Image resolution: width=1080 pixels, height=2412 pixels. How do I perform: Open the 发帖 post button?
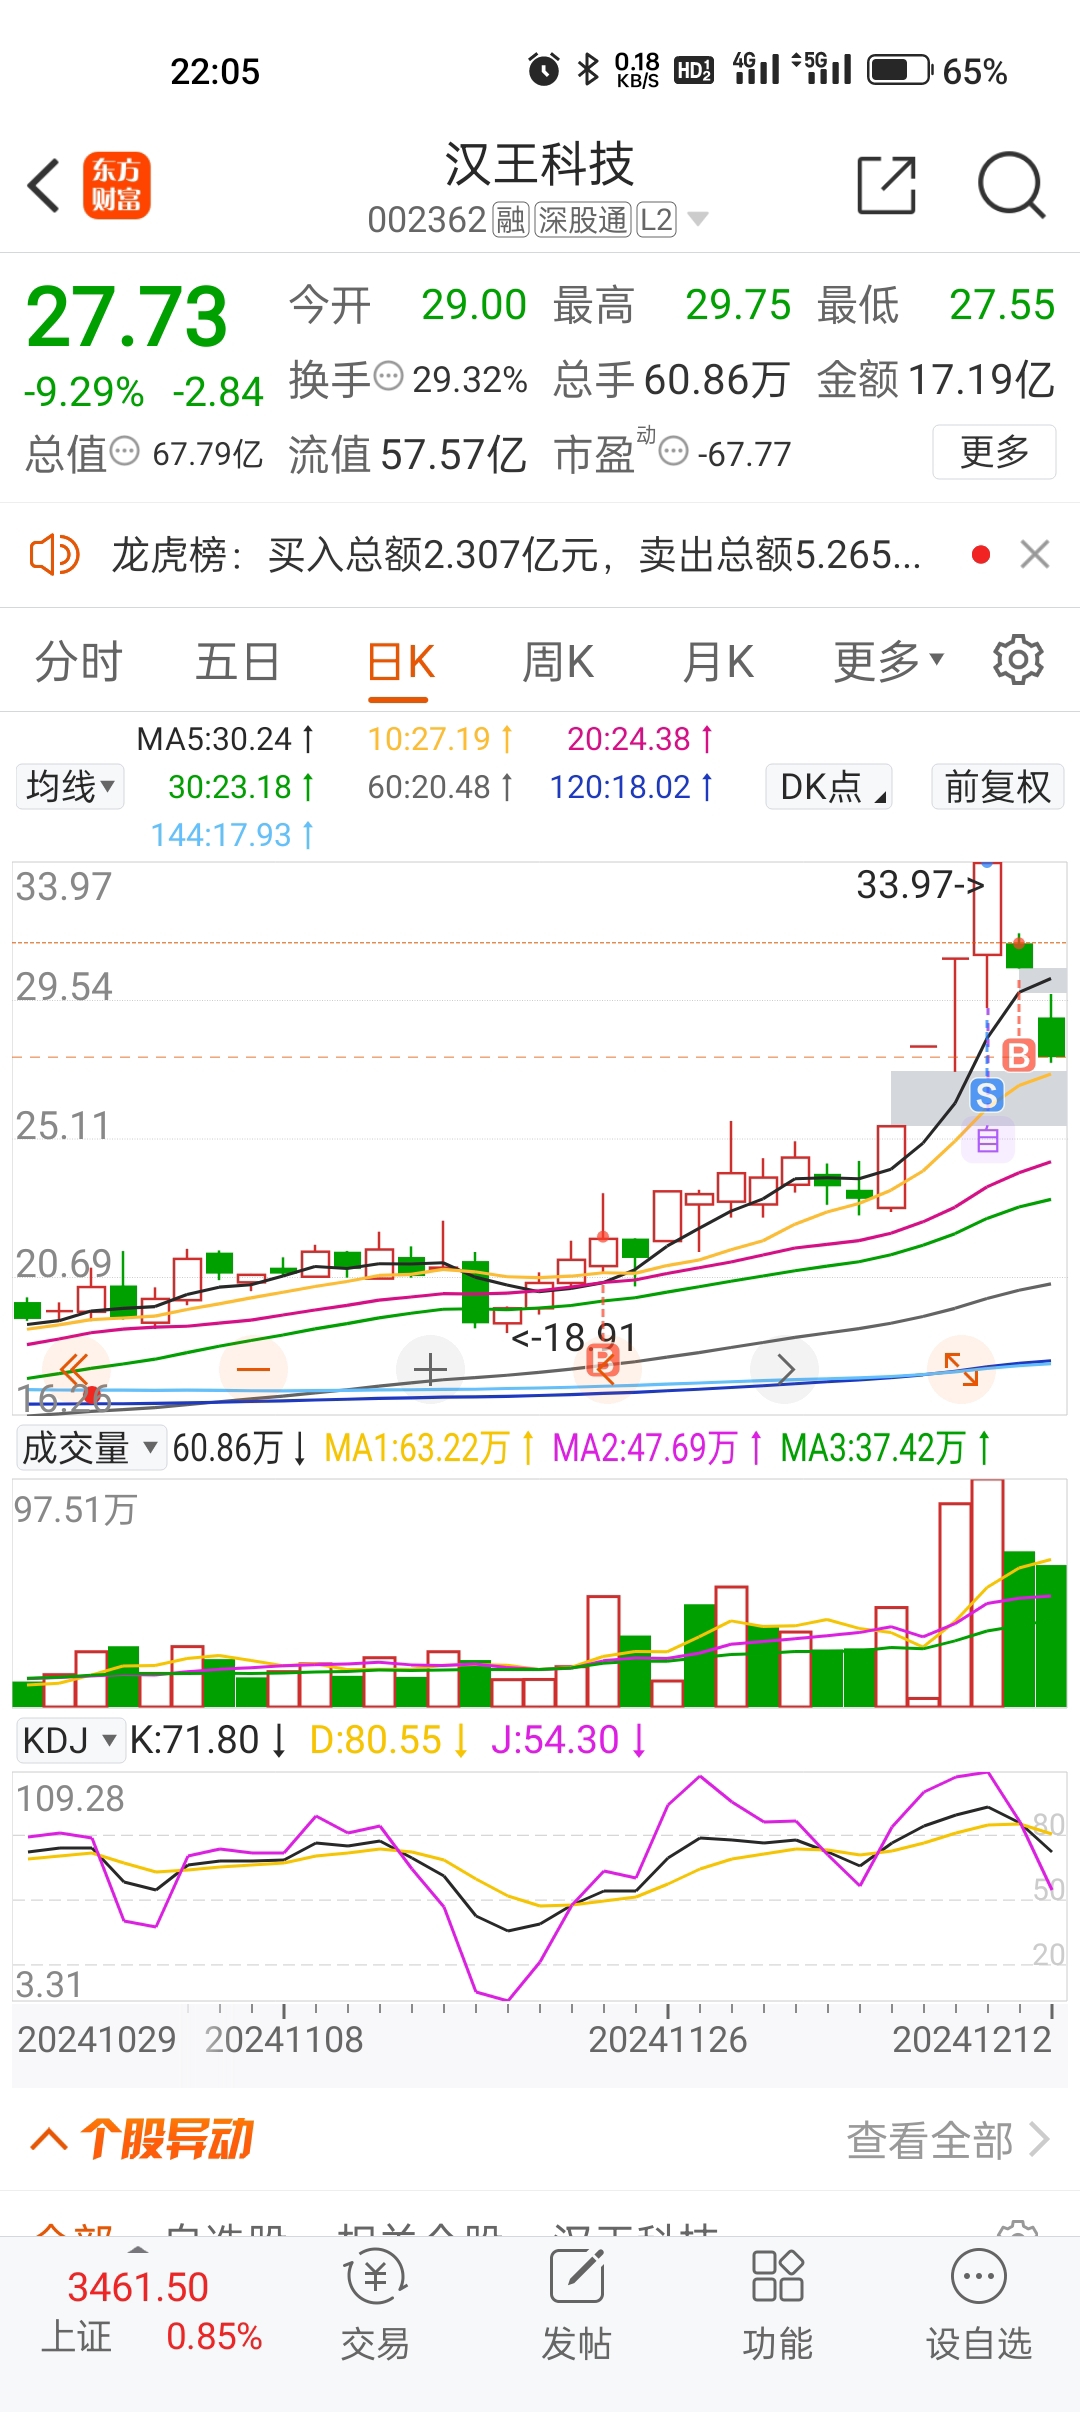click(x=576, y=2305)
